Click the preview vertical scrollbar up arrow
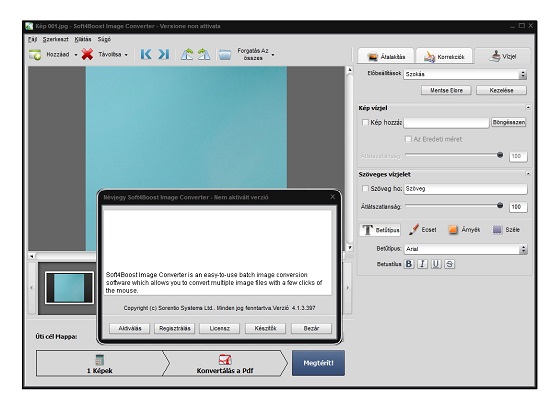 point(349,70)
